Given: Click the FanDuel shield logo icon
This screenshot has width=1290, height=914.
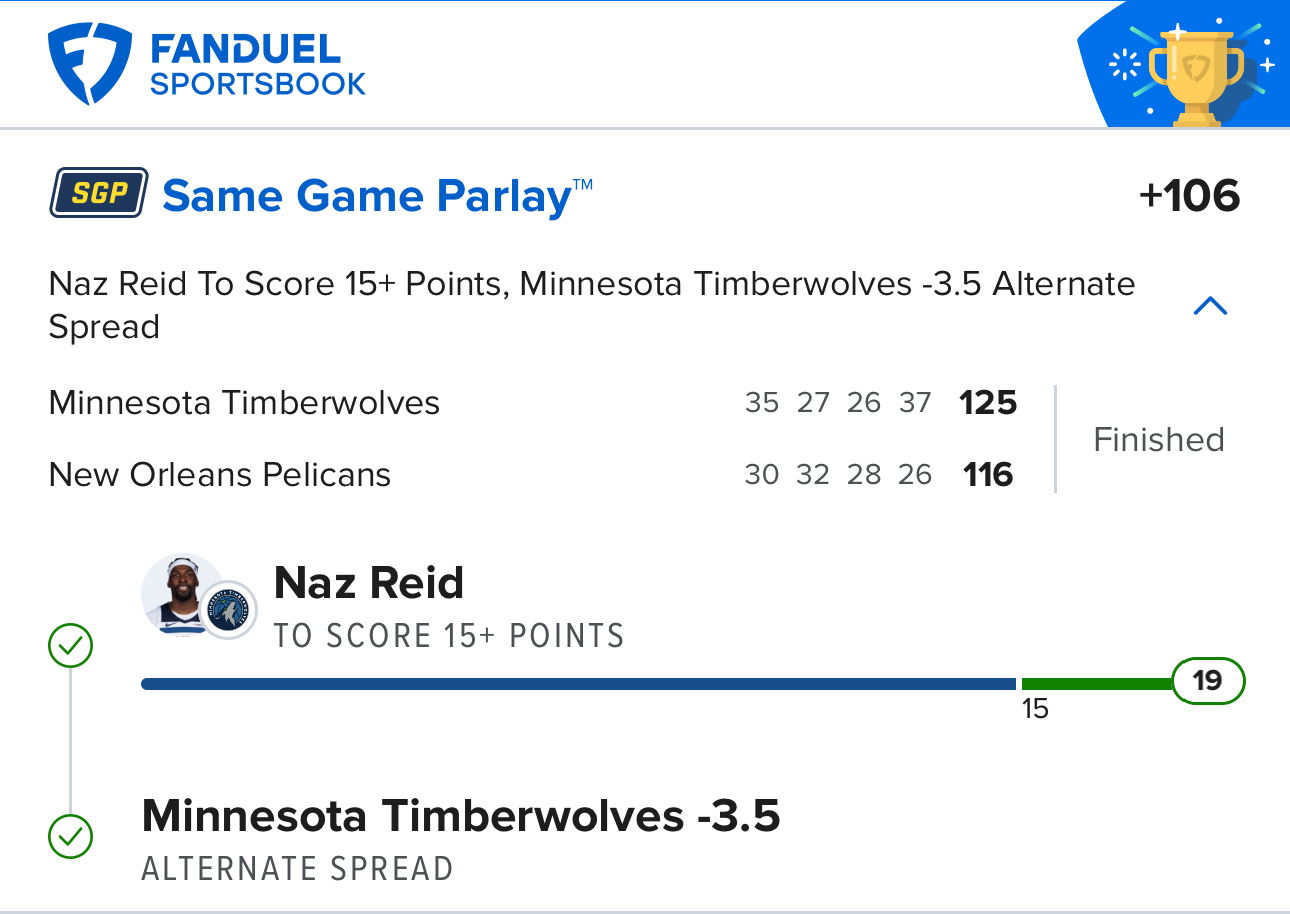Looking at the screenshot, I should 90,65.
